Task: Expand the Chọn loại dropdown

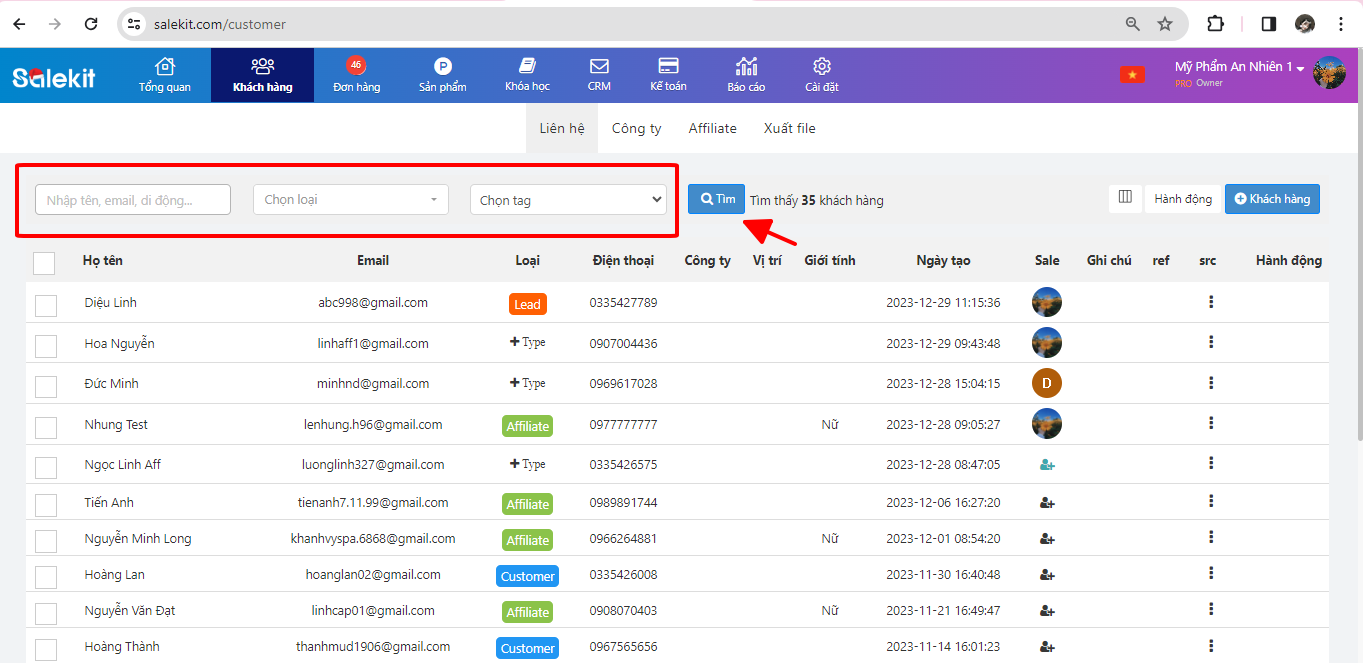Action: click(x=351, y=200)
